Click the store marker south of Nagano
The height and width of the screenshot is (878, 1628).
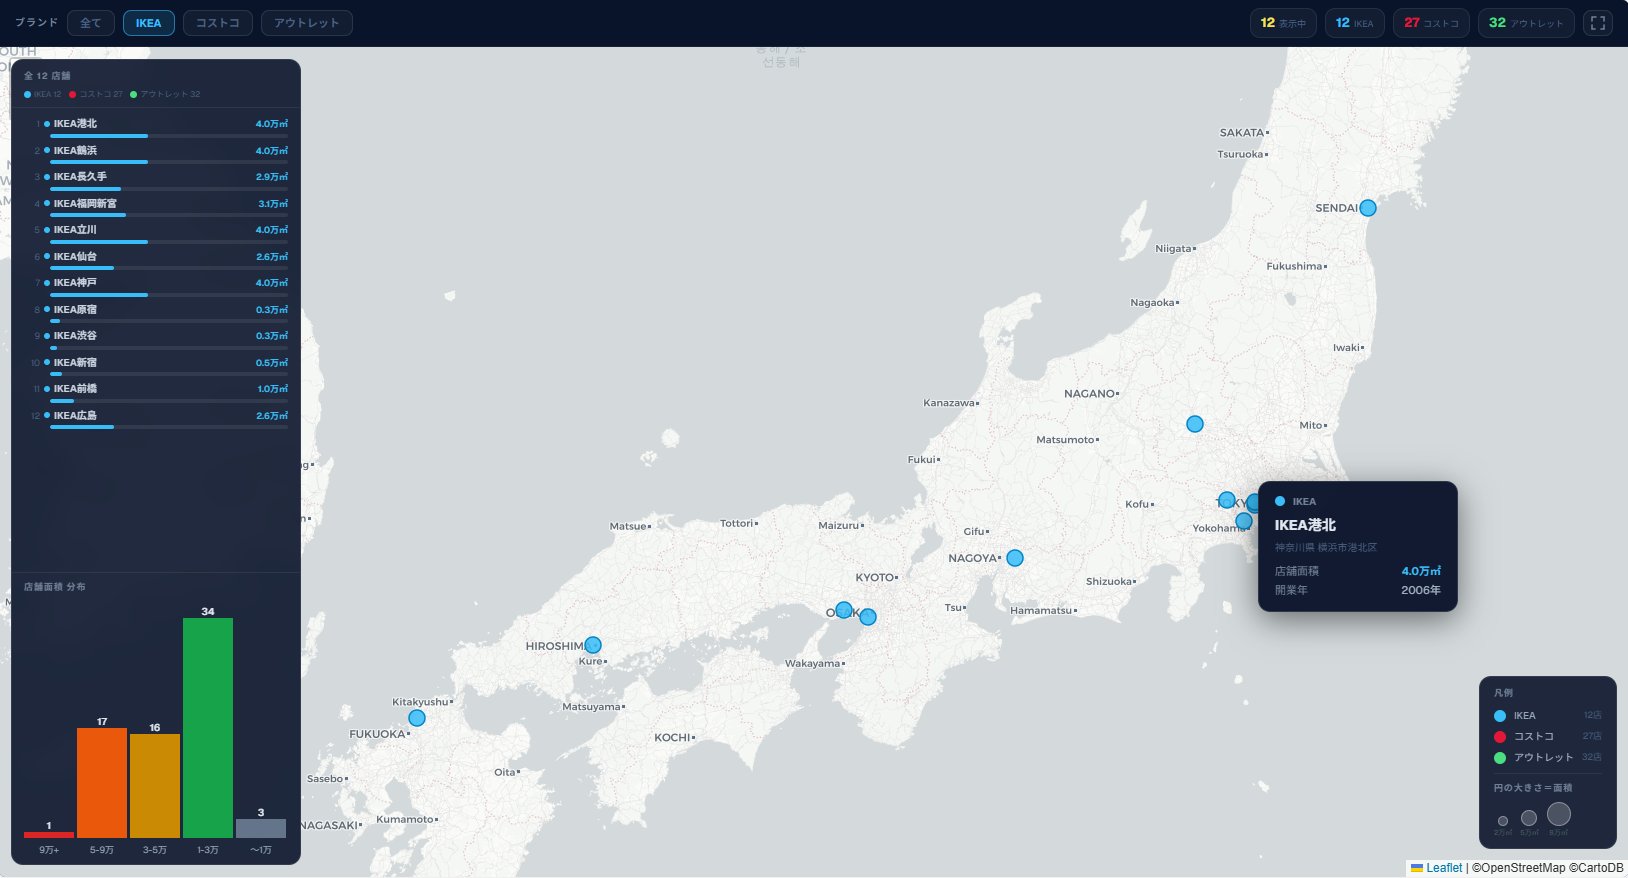click(1195, 424)
